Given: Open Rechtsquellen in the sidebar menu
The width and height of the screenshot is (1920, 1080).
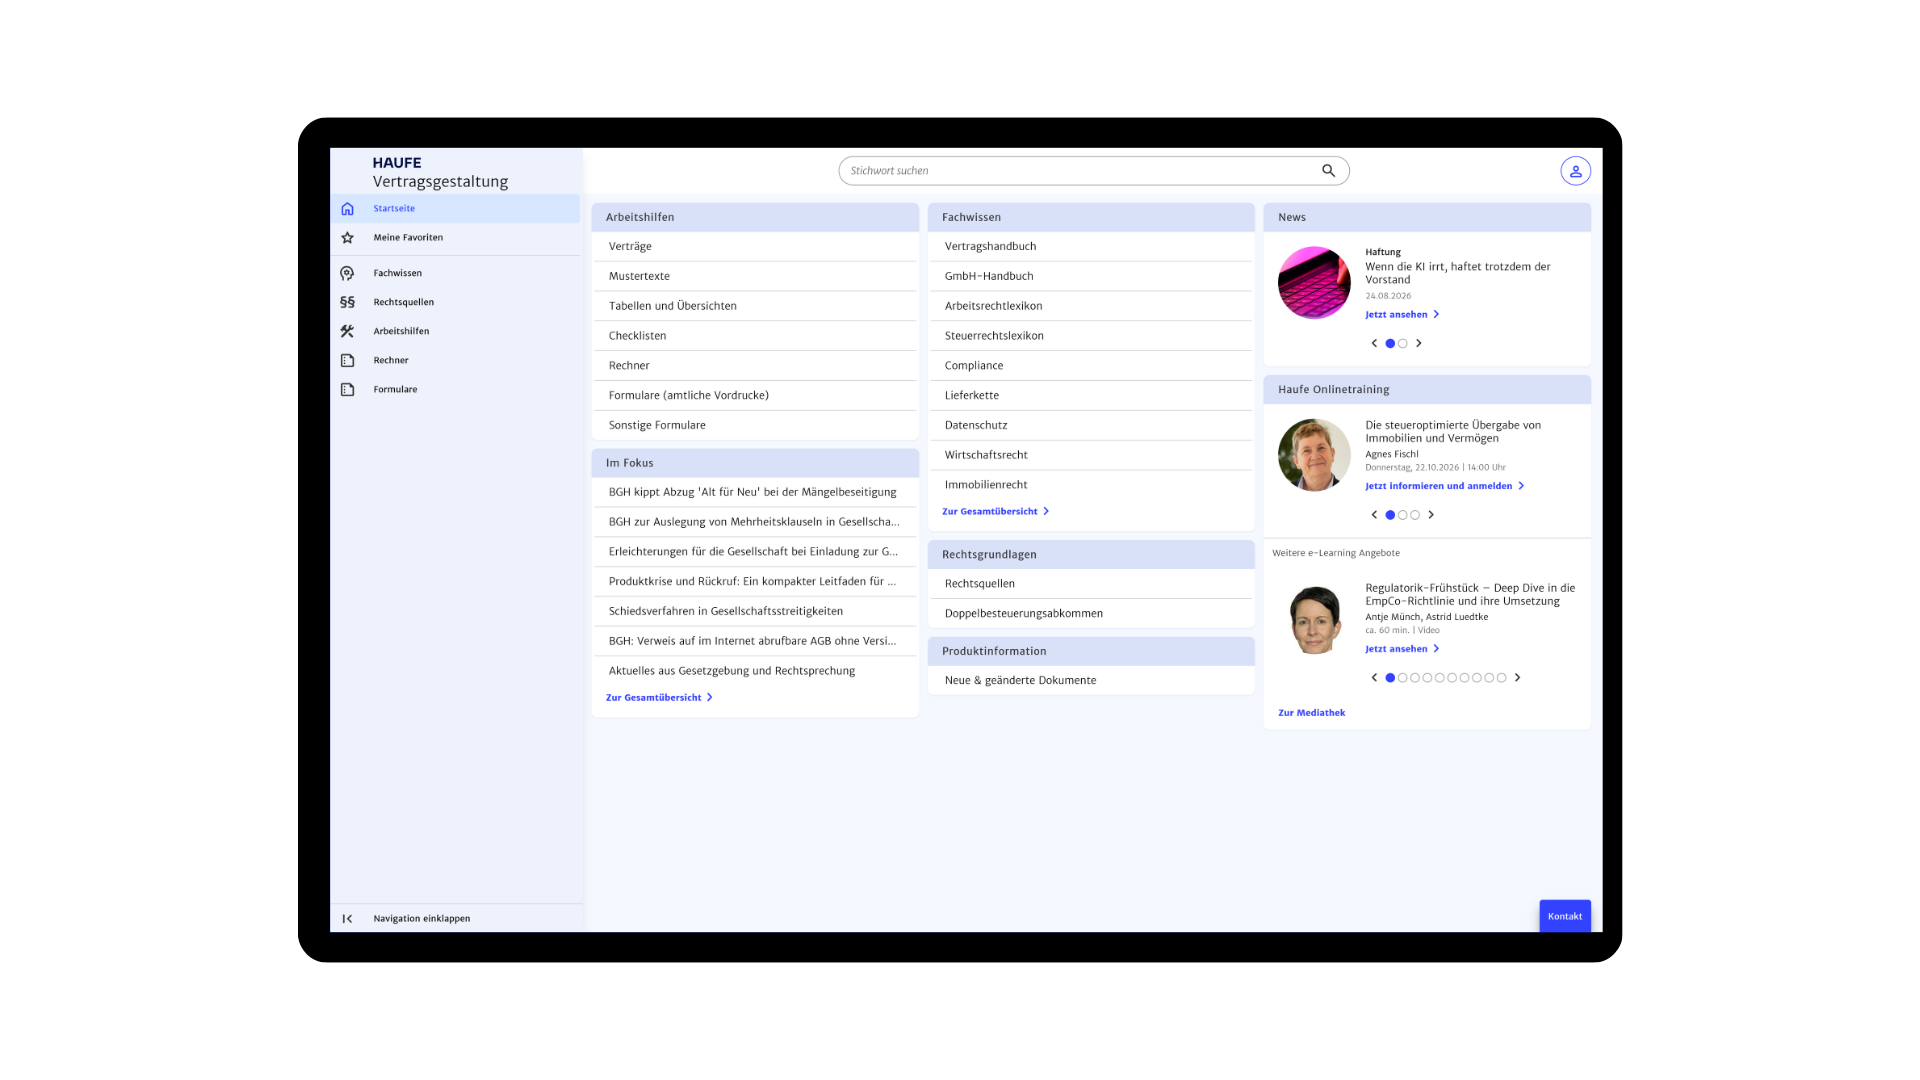Looking at the screenshot, I should 455,302.
